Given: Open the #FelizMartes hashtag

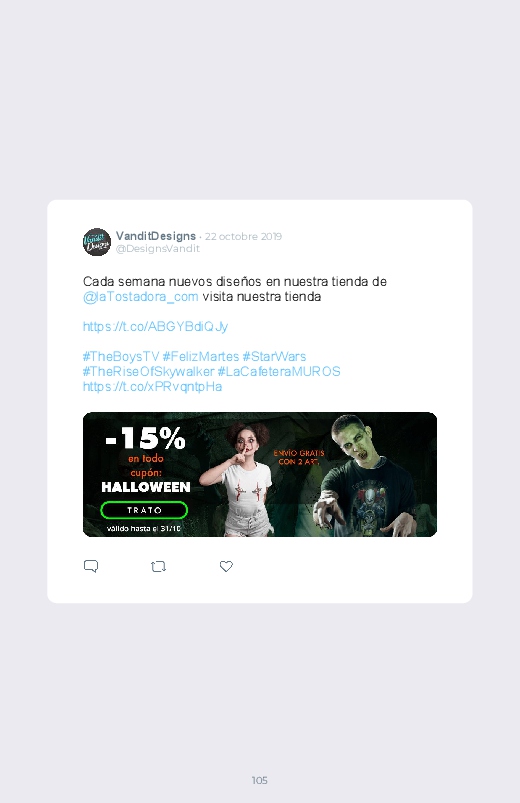Looking at the screenshot, I should (x=201, y=356).
